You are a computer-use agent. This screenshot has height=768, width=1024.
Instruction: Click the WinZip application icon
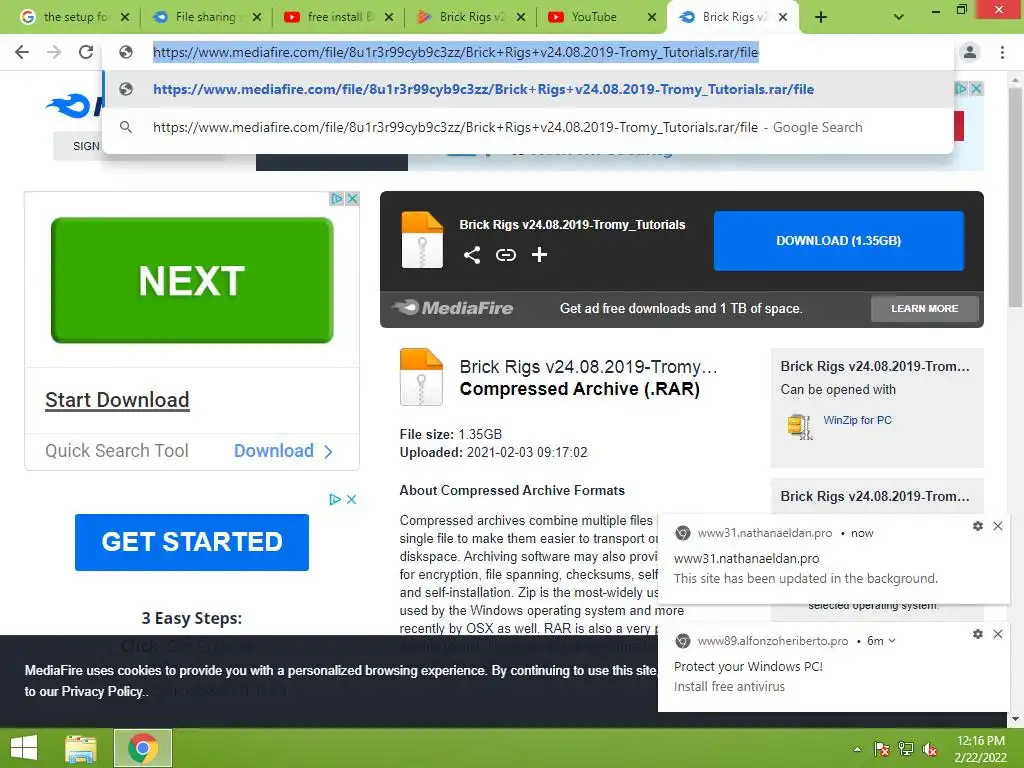pos(800,426)
